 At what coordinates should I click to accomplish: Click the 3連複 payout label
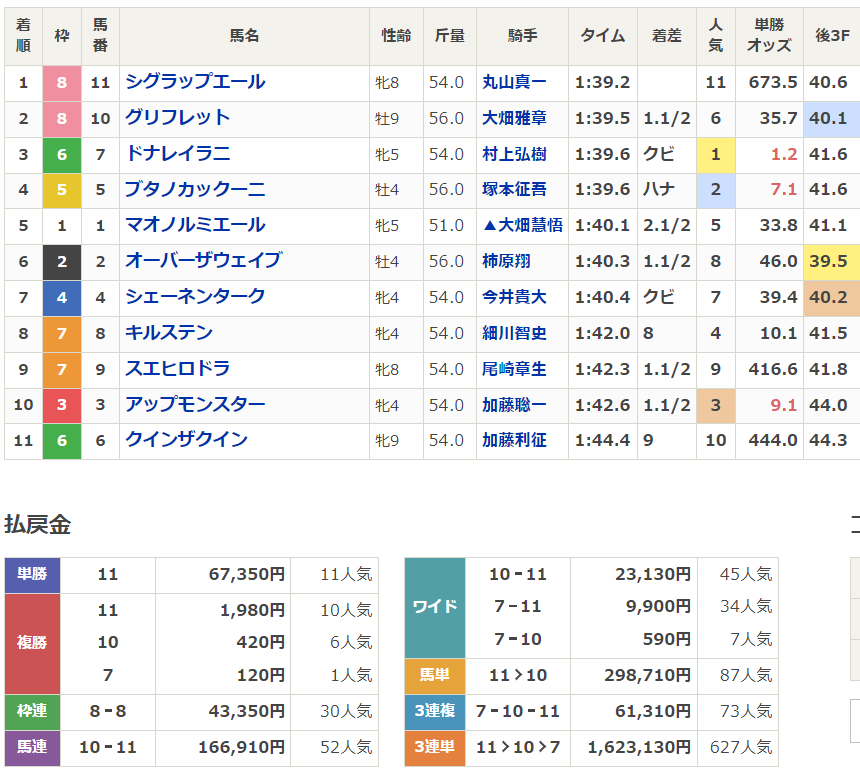(x=435, y=711)
